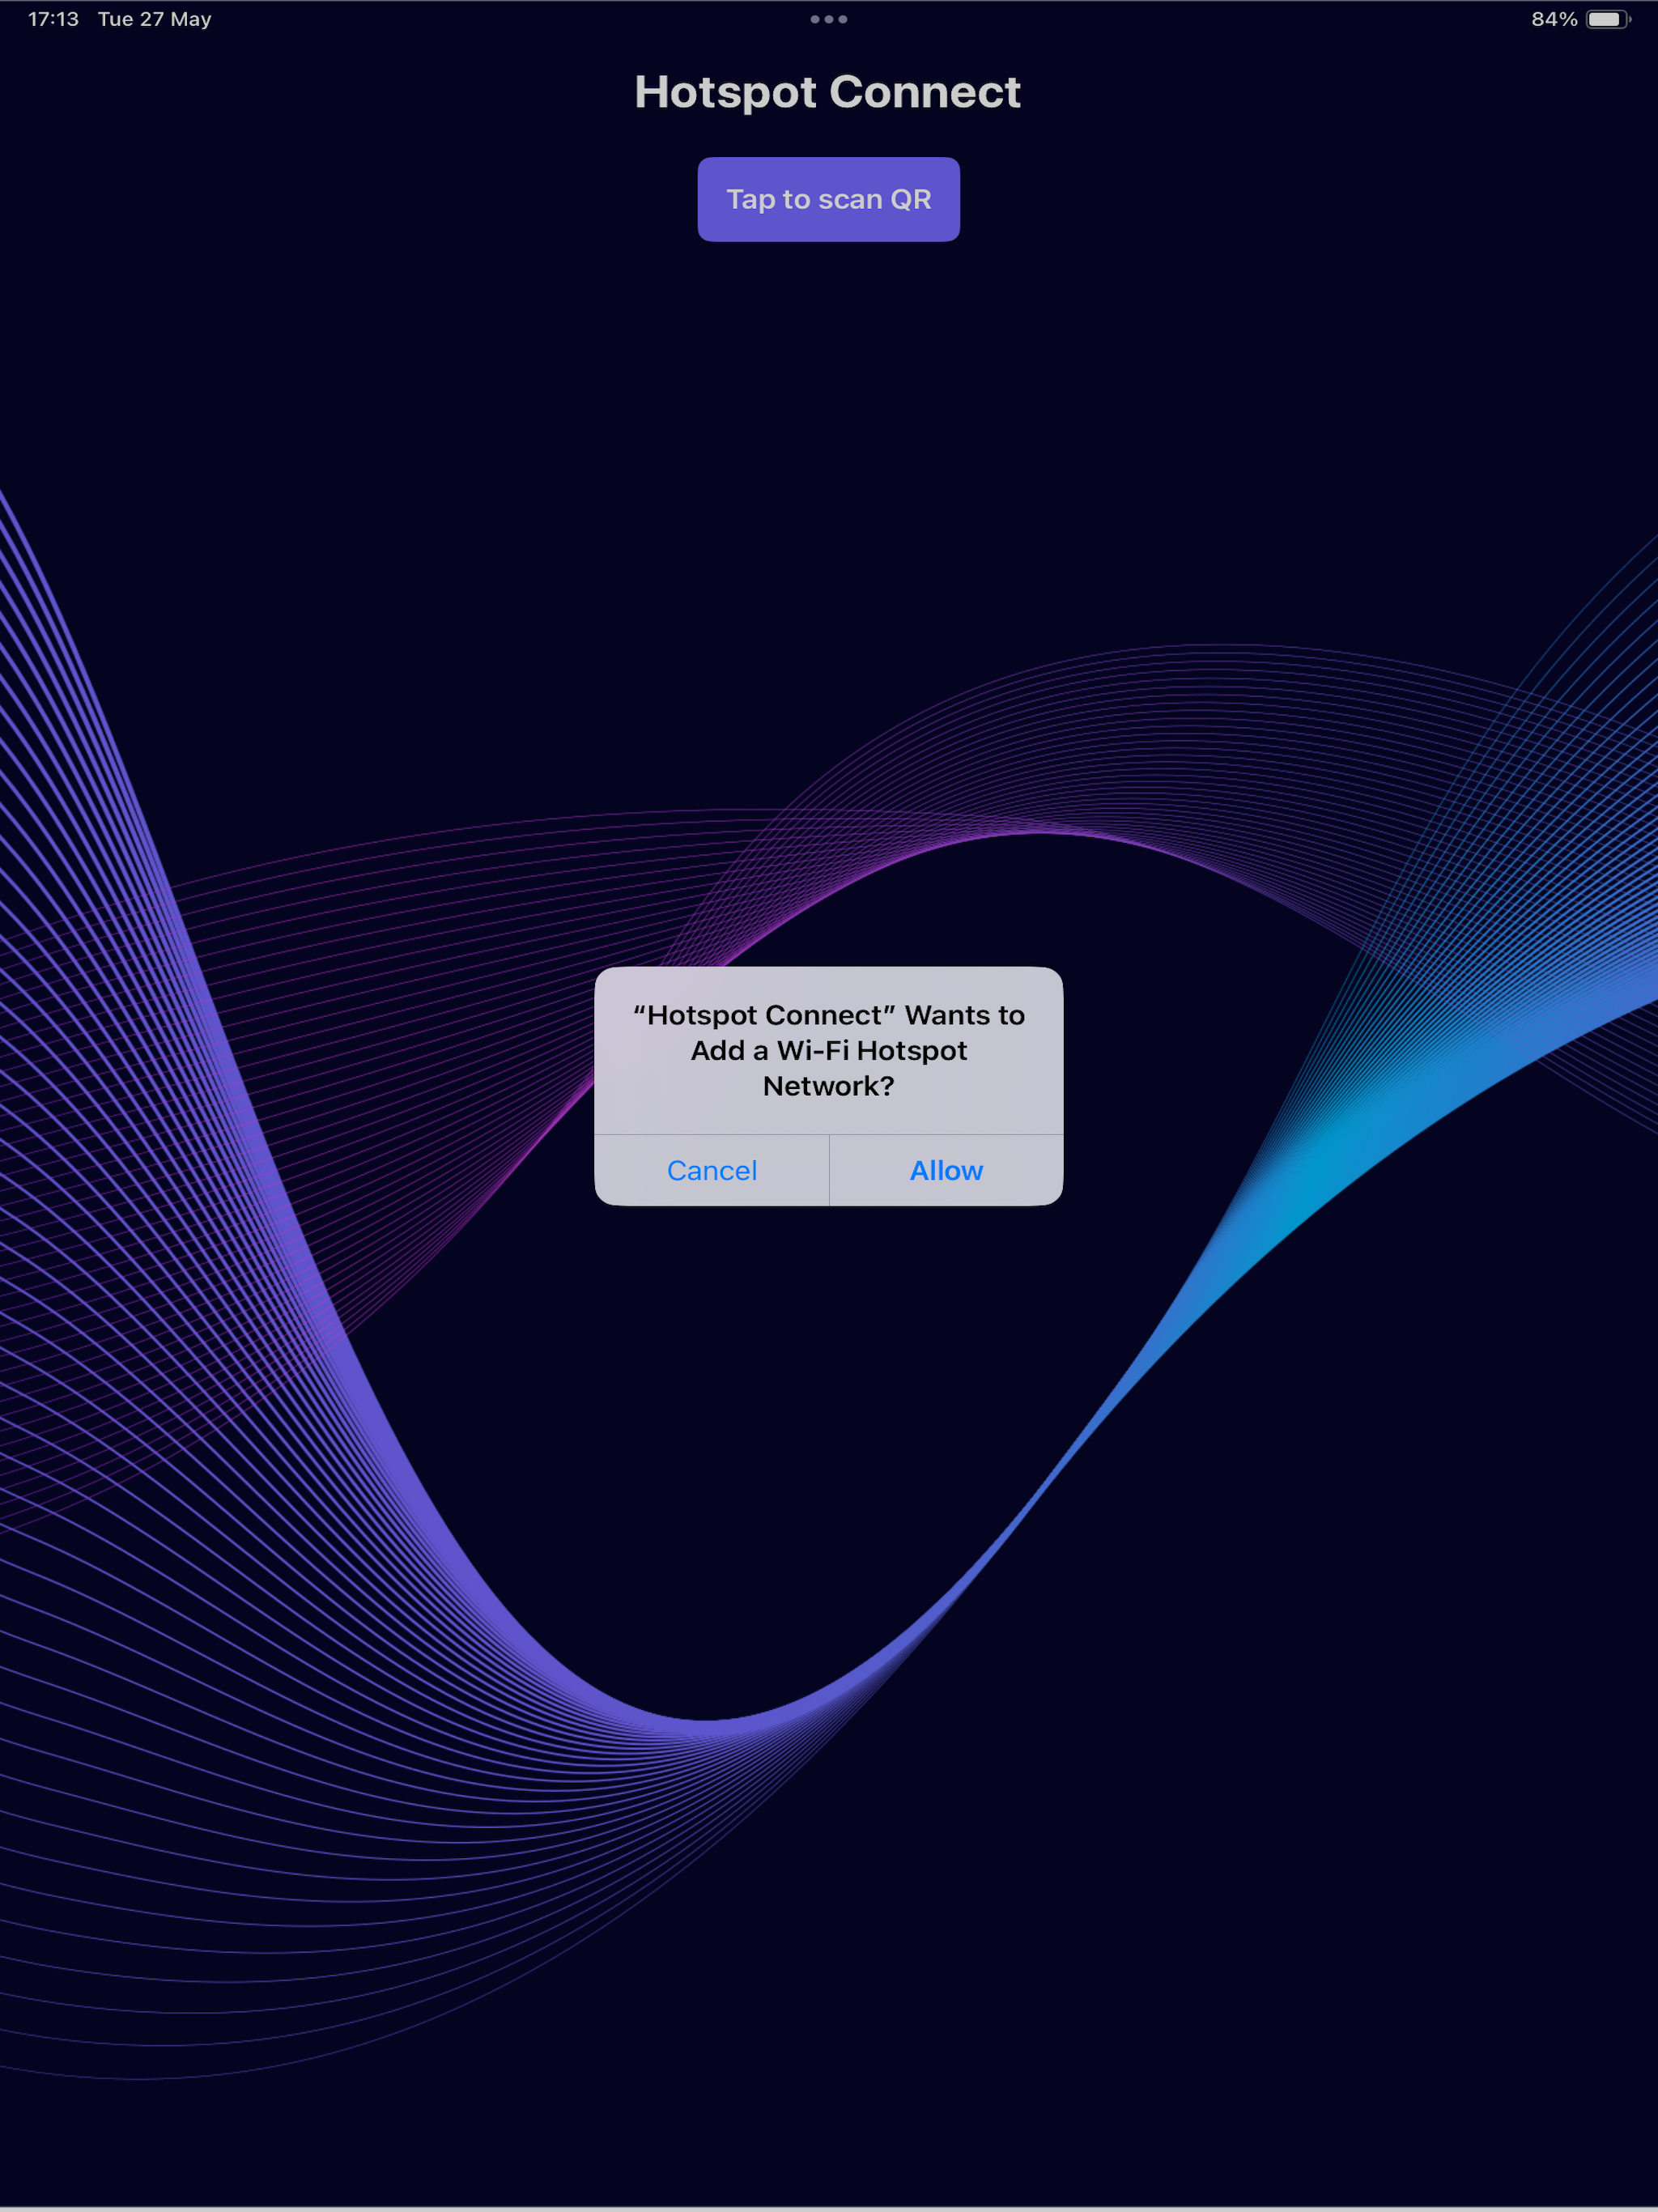Image resolution: width=1658 pixels, height=2212 pixels.
Task: Tap the divider between Cancel and Allow
Action: 829,1170
